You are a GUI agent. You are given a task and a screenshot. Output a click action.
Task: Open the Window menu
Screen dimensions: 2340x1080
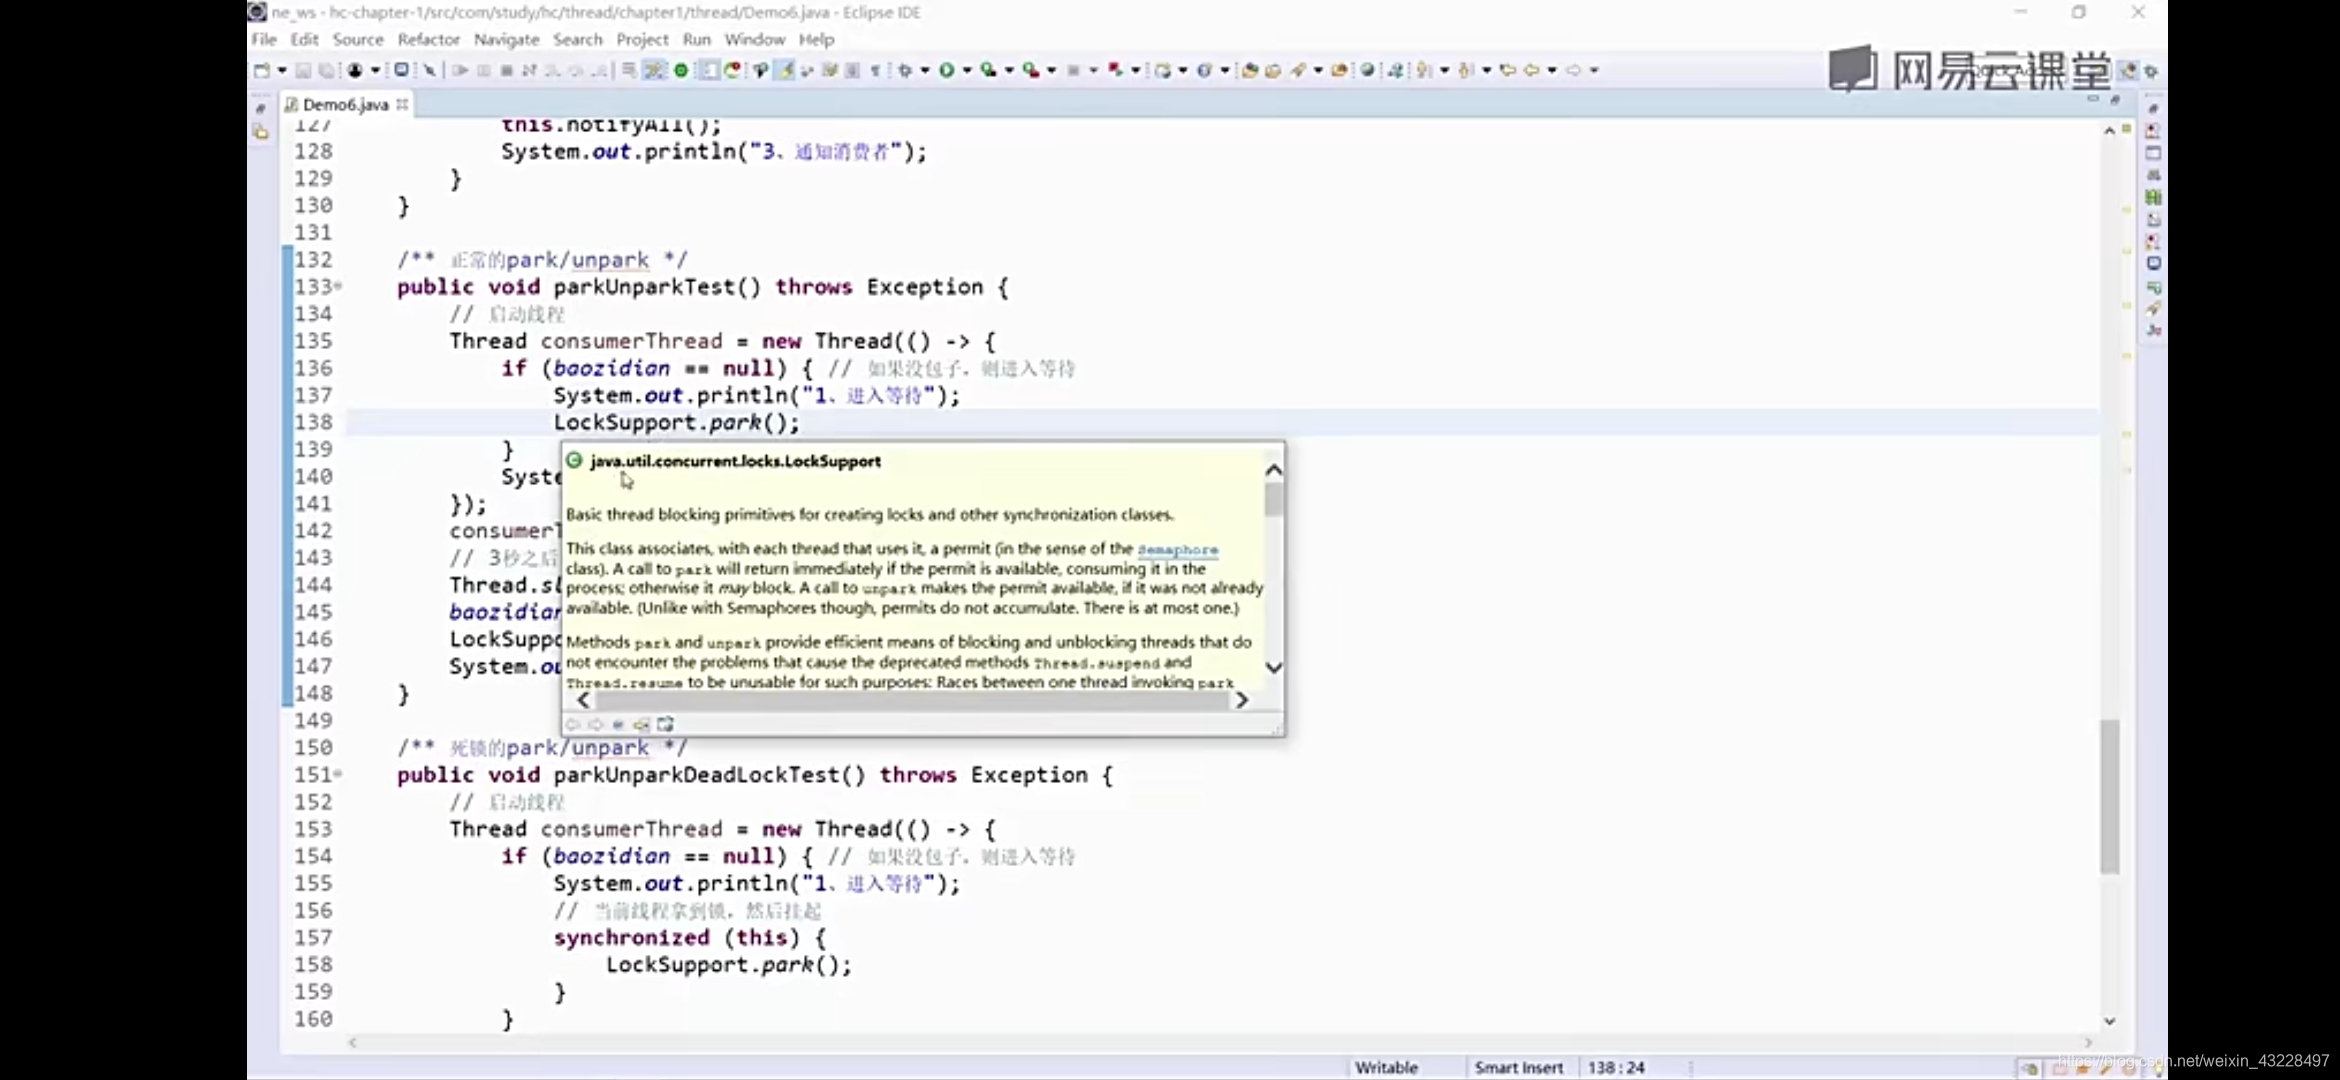(x=755, y=39)
